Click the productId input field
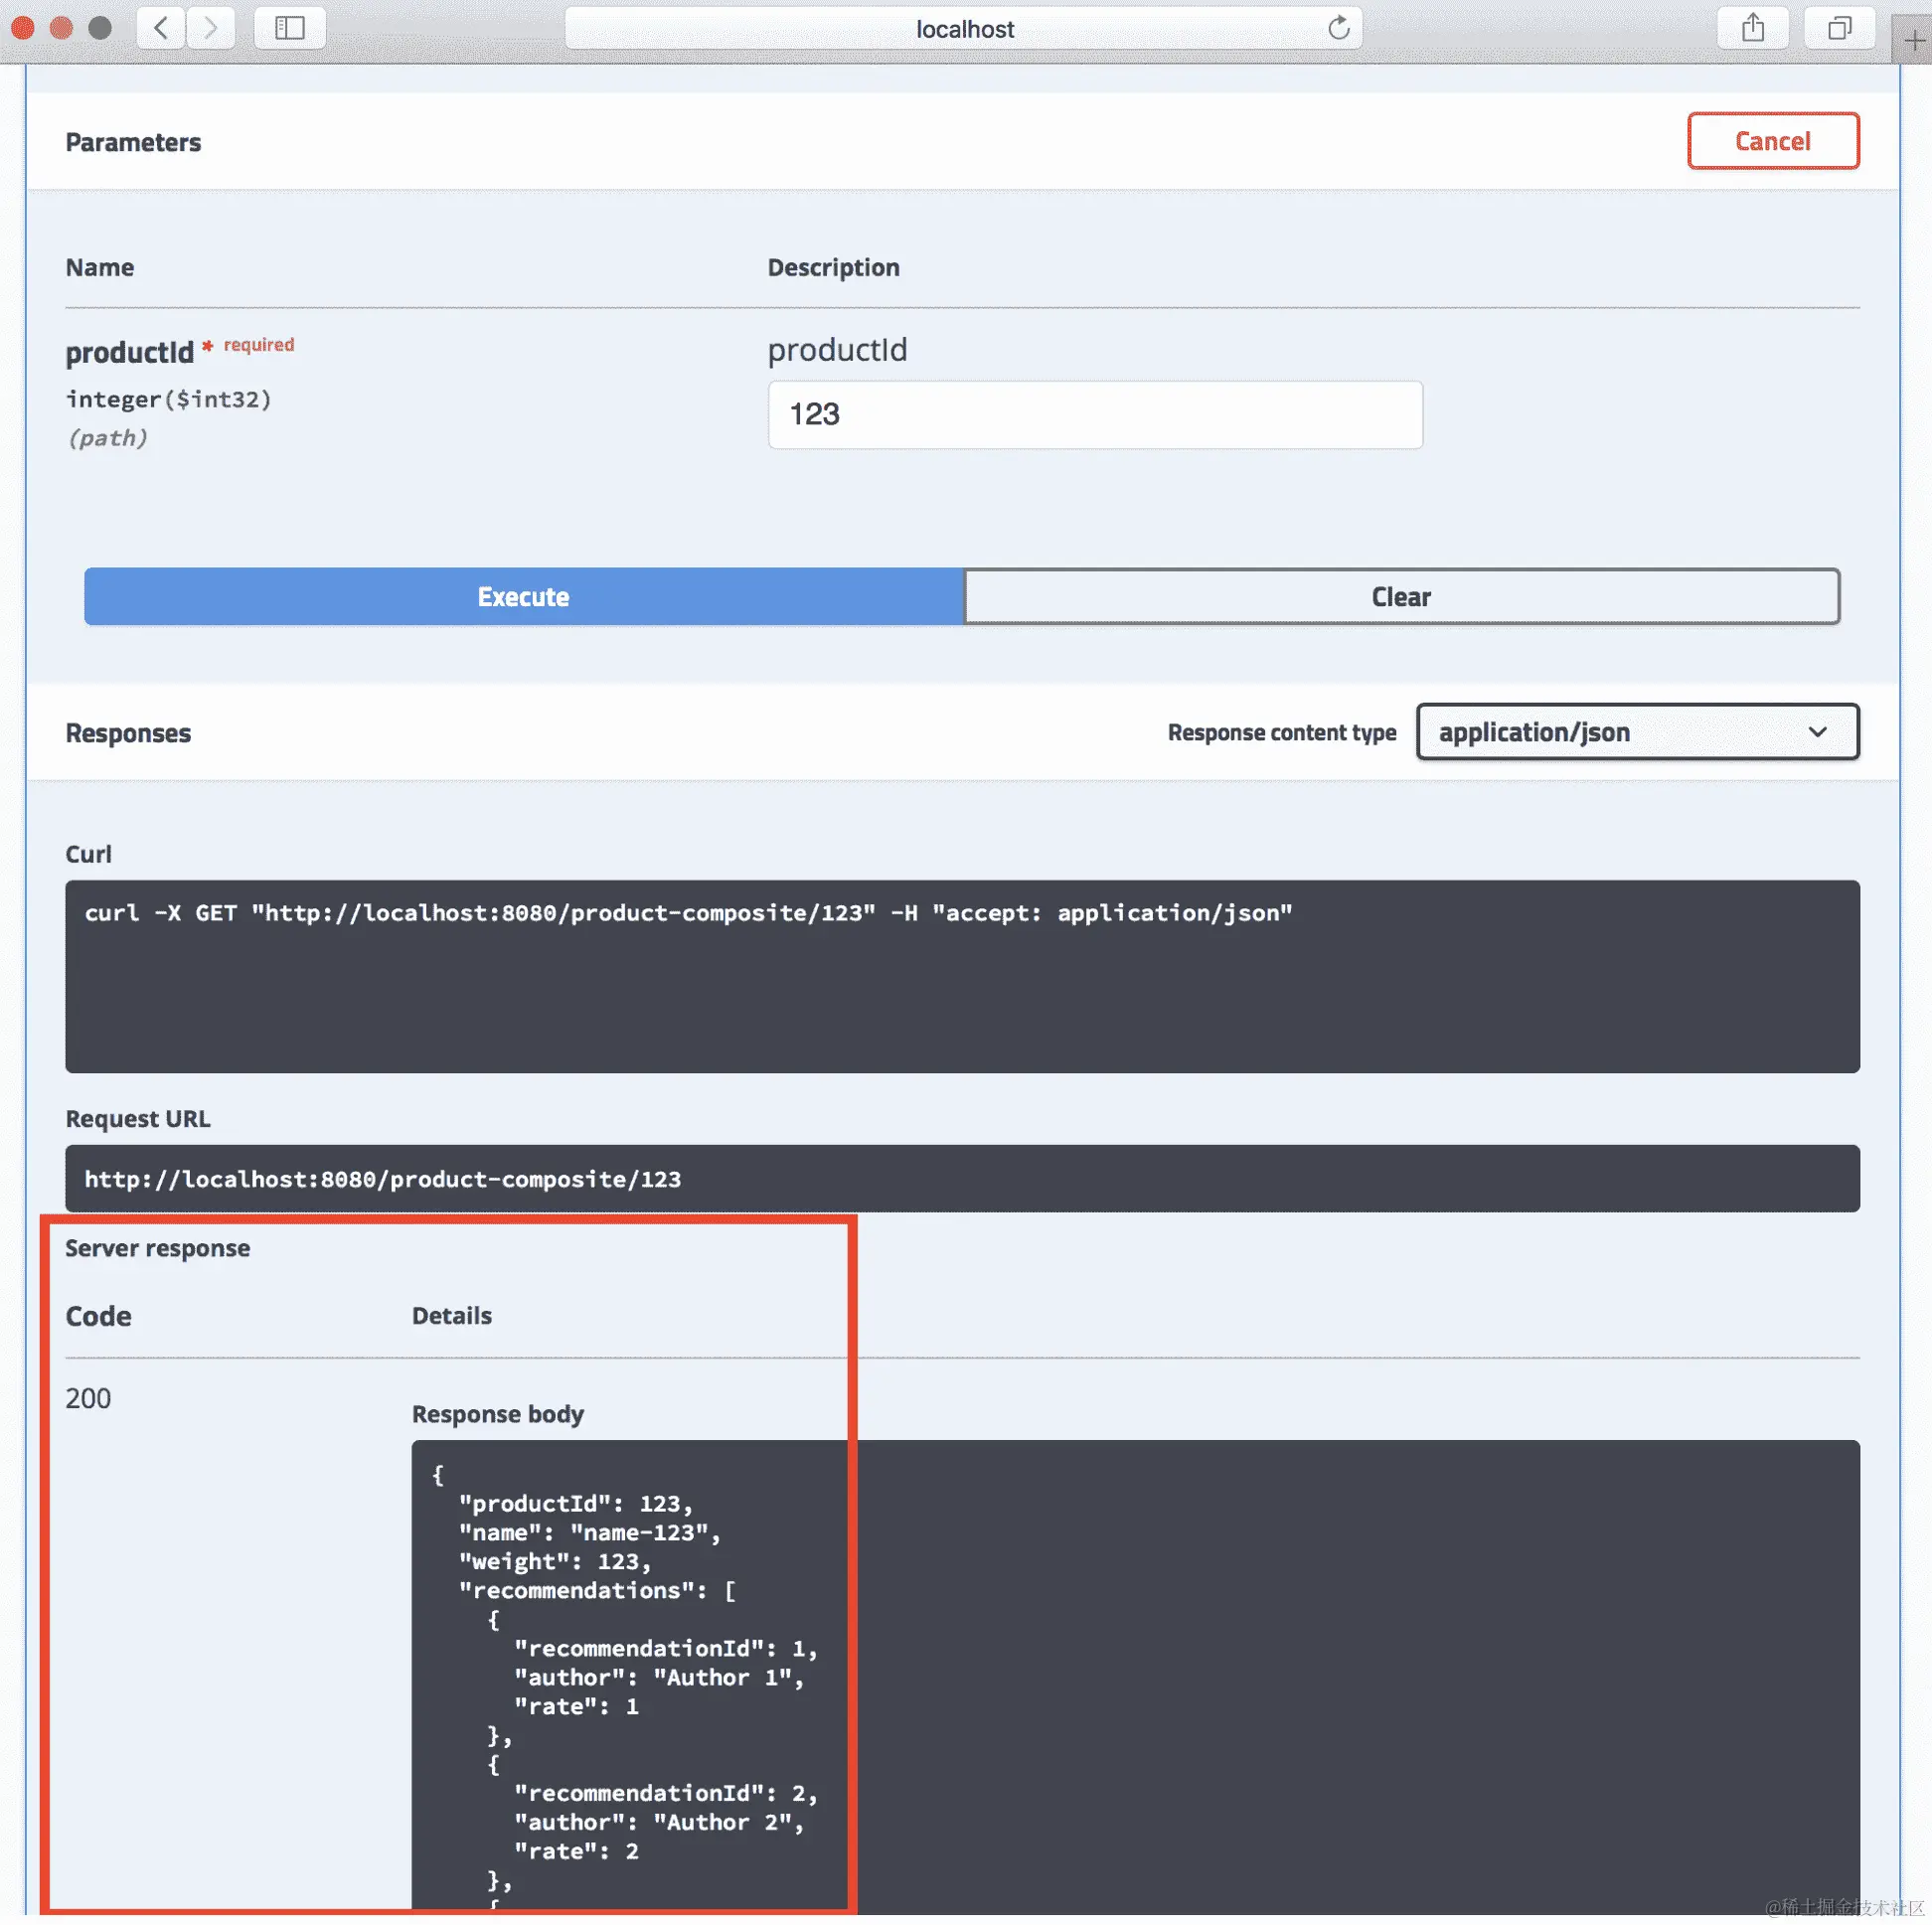The width and height of the screenshot is (1932, 1925). point(1094,414)
